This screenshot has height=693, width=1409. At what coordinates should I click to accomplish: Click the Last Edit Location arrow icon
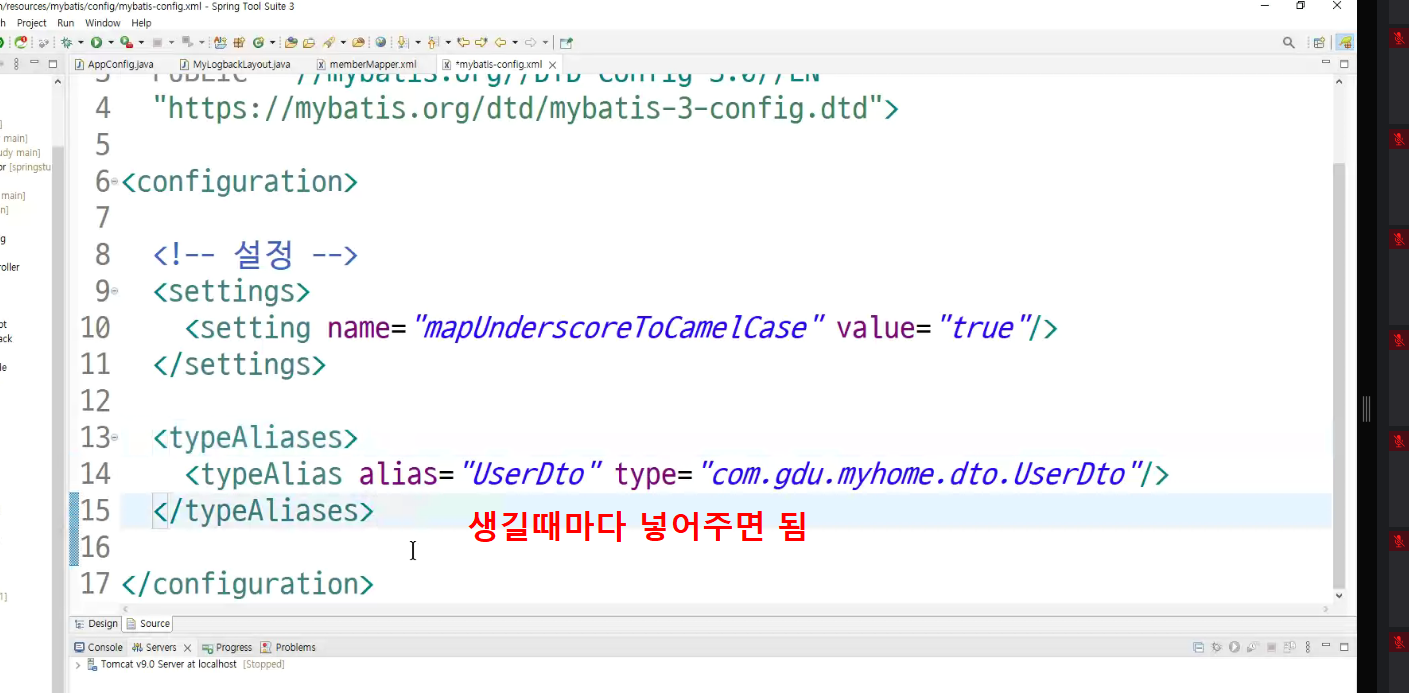(463, 42)
